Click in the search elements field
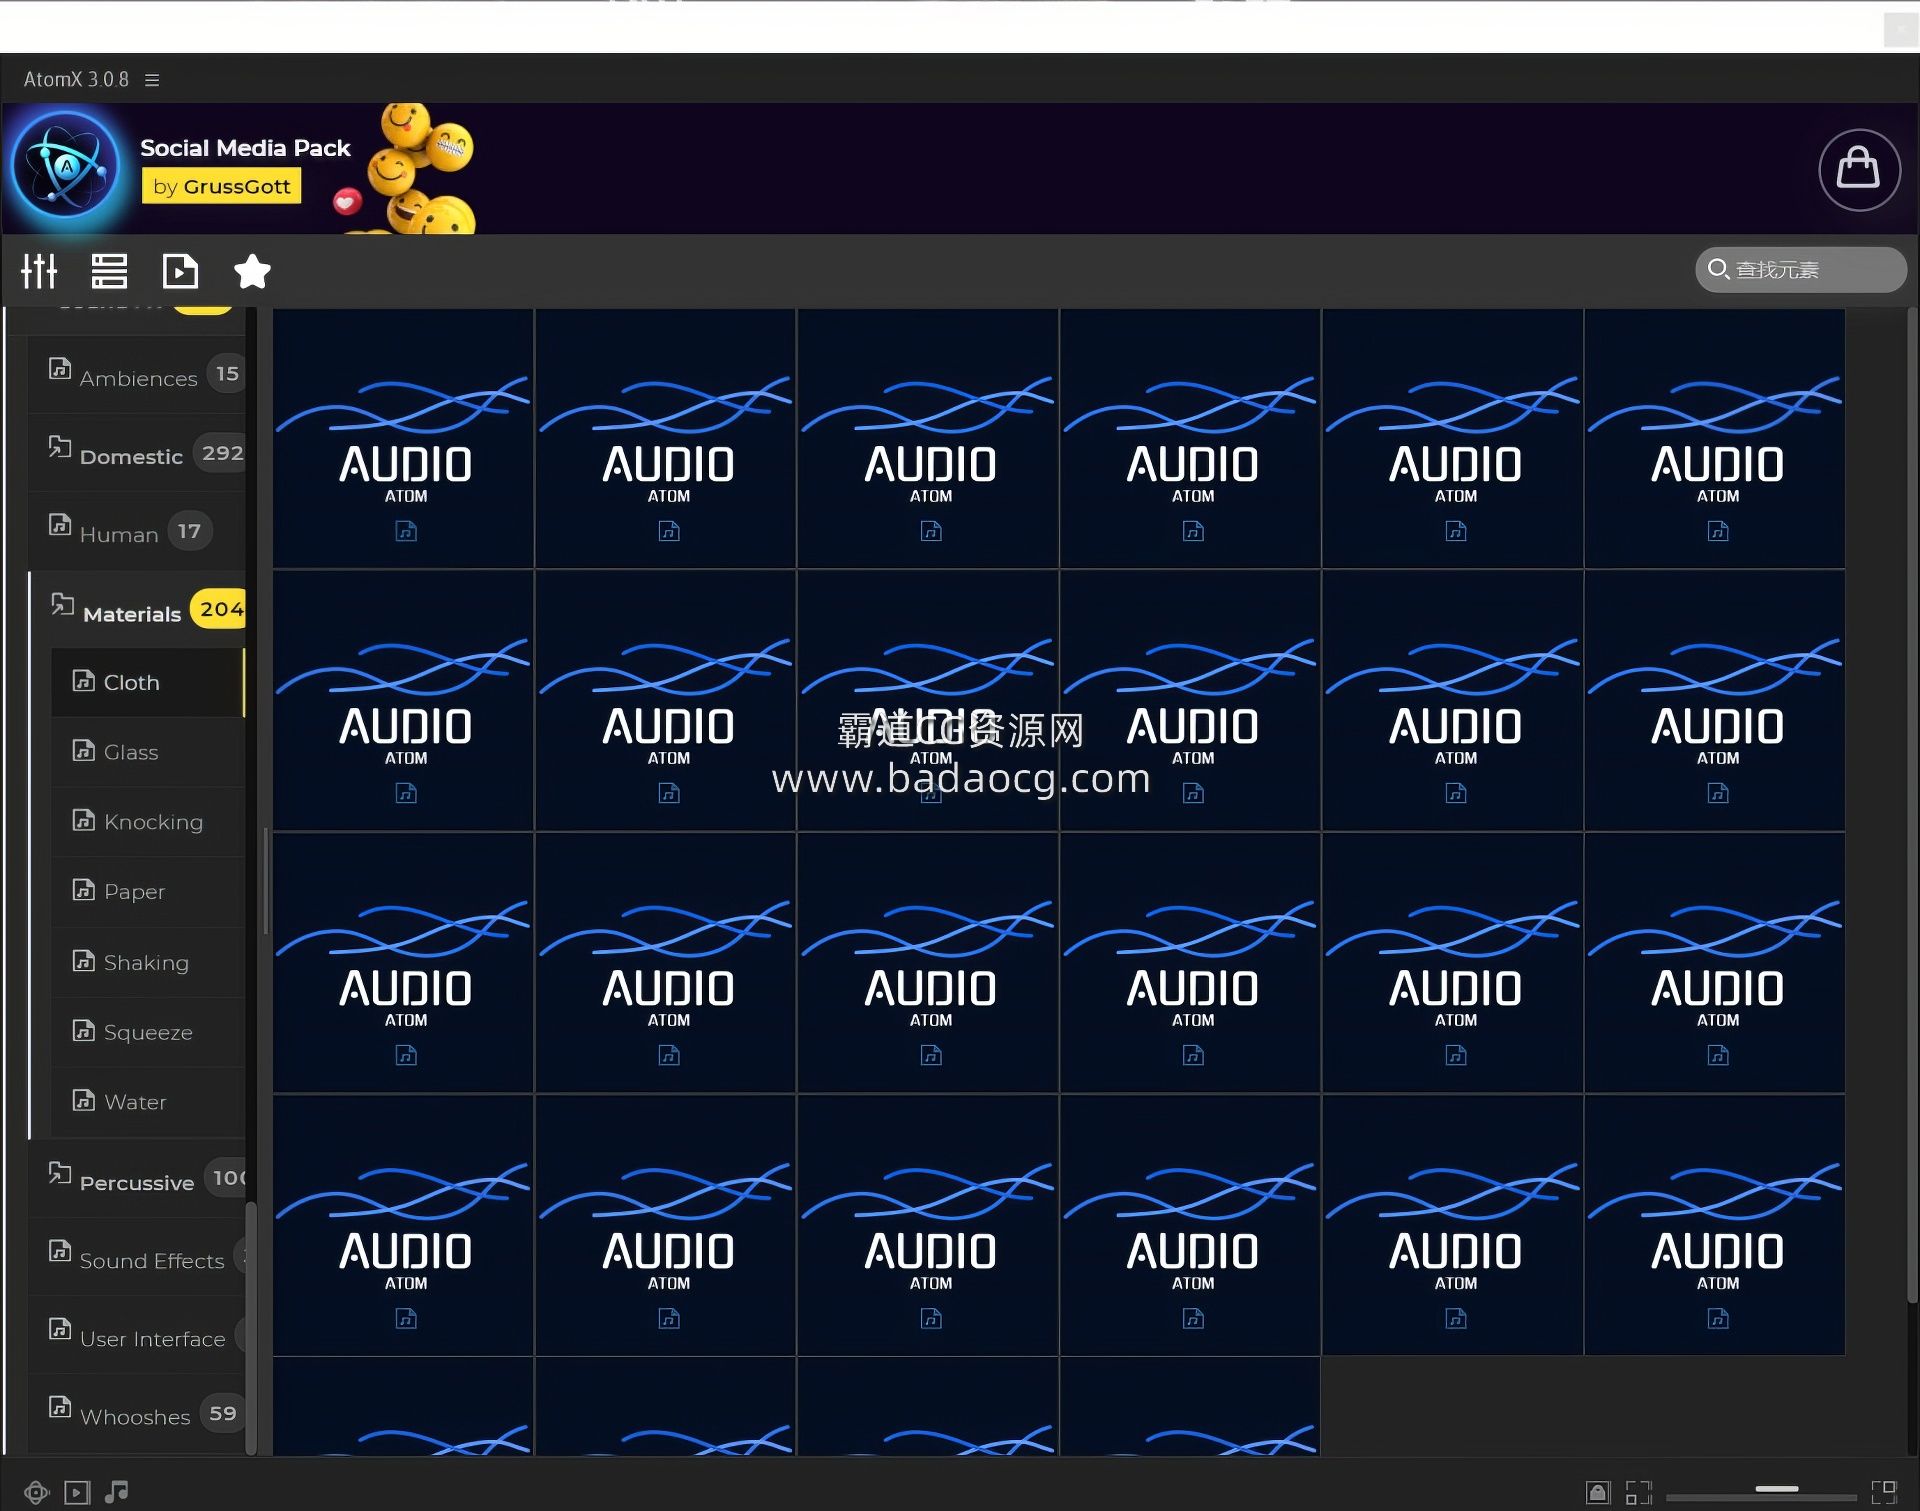The height and width of the screenshot is (1511, 1920). pyautogui.click(x=1801, y=269)
